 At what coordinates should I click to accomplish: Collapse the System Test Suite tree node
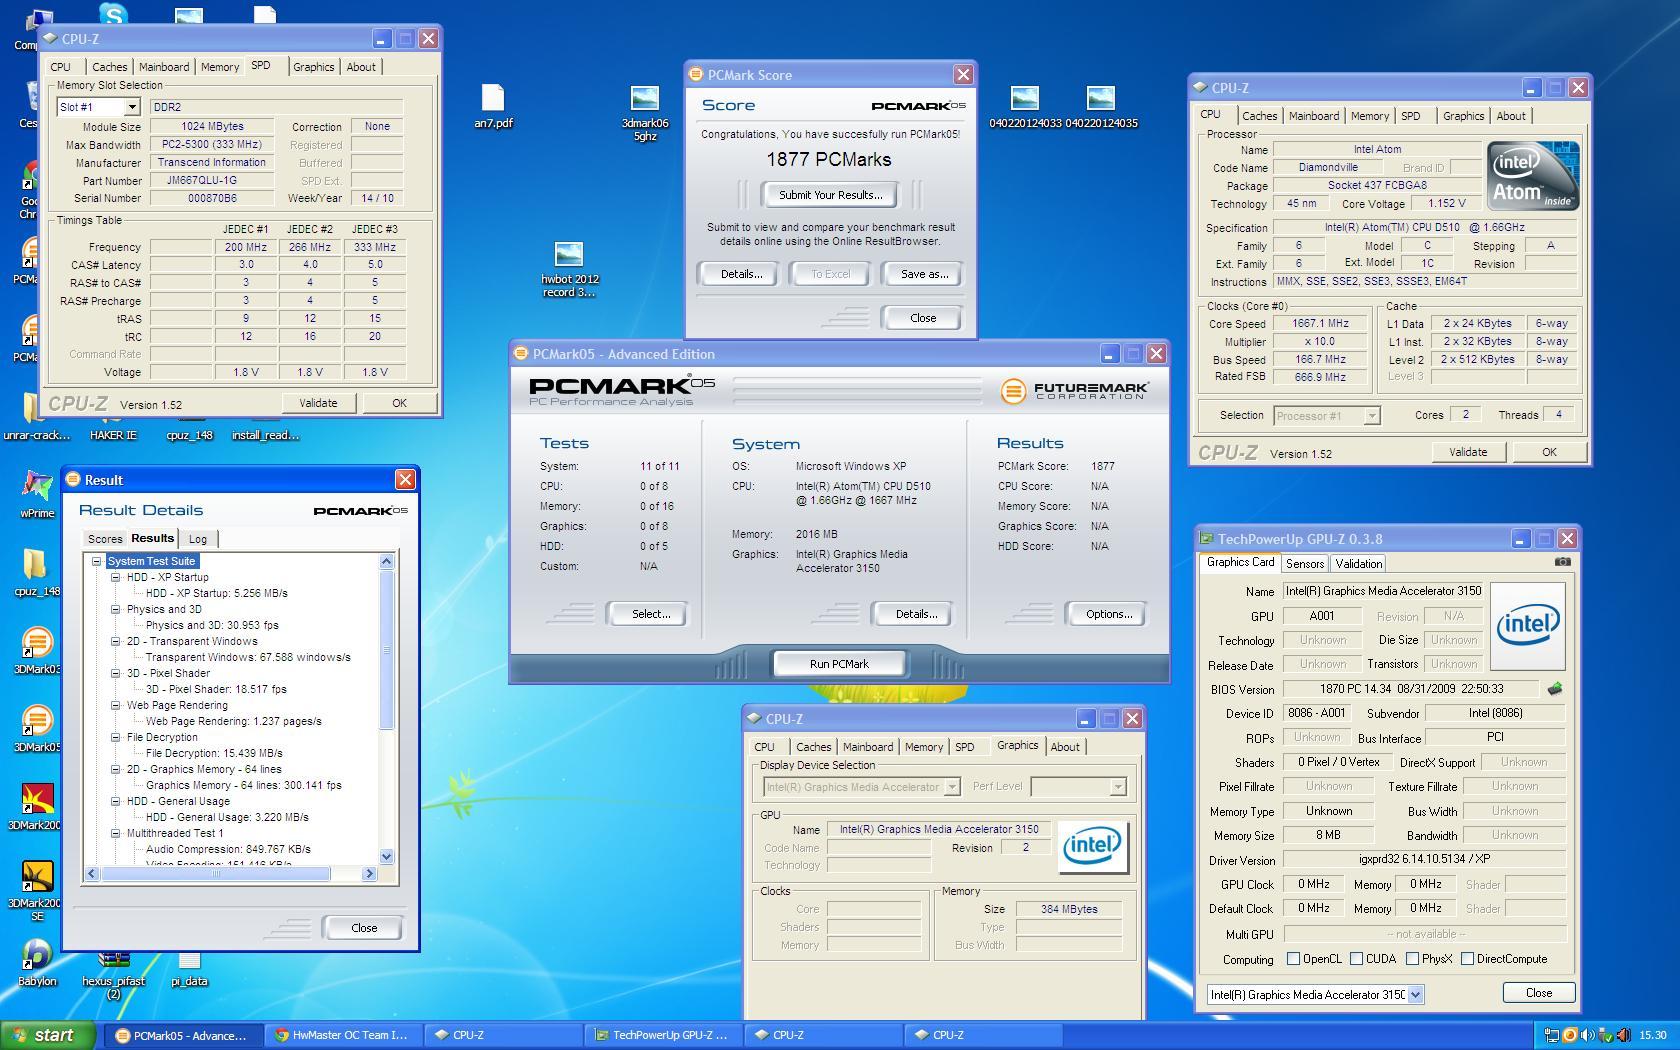pyautogui.click(x=97, y=561)
